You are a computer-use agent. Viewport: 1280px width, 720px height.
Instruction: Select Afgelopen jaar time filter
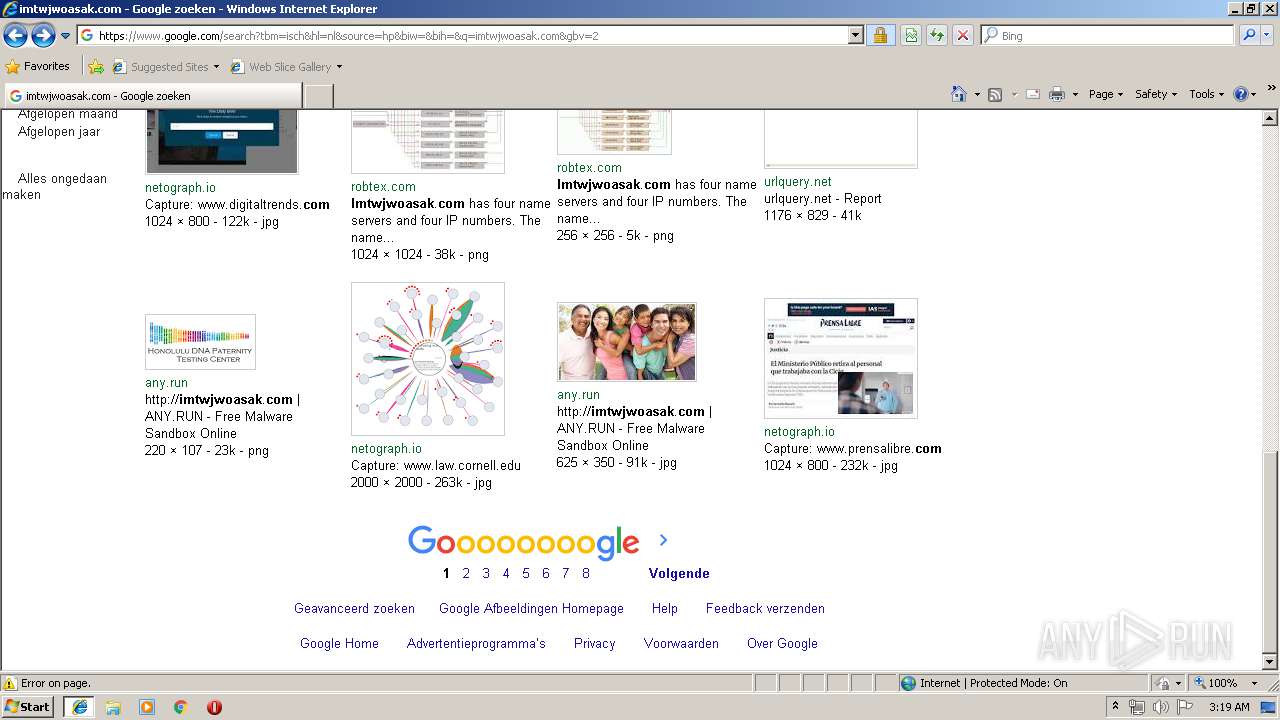(x=59, y=131)
